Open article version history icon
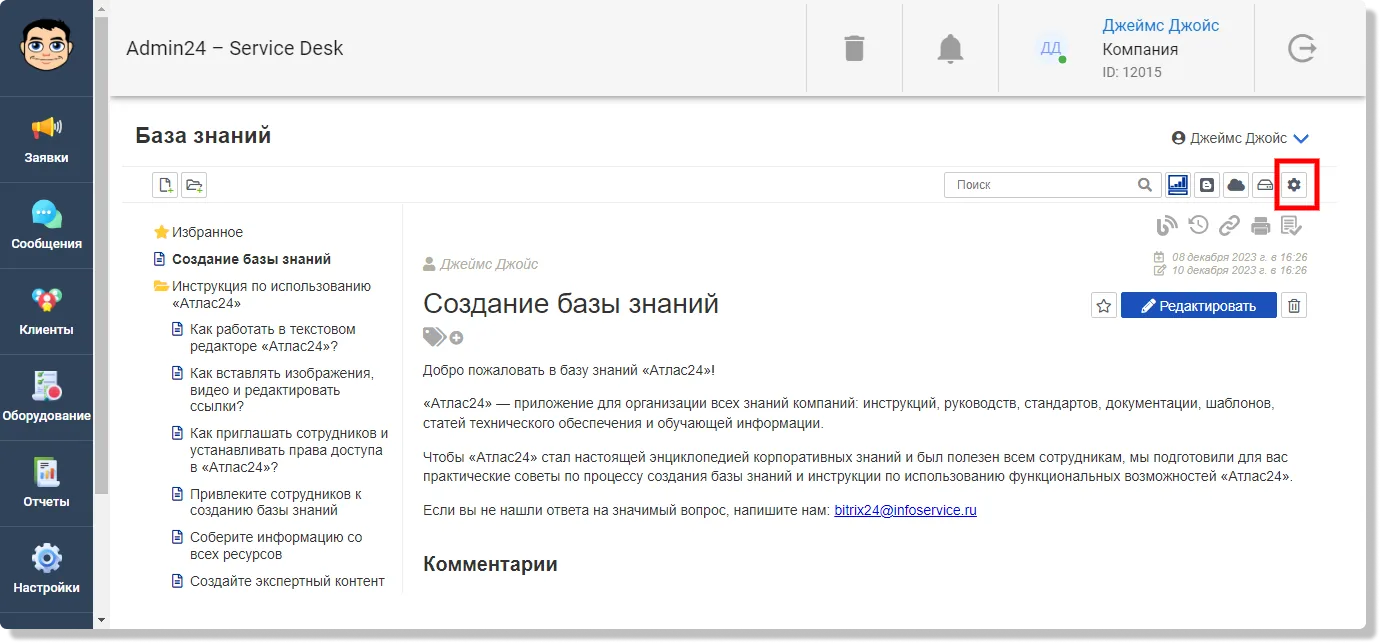The image size is (1380, 643). pos(1198,225)
